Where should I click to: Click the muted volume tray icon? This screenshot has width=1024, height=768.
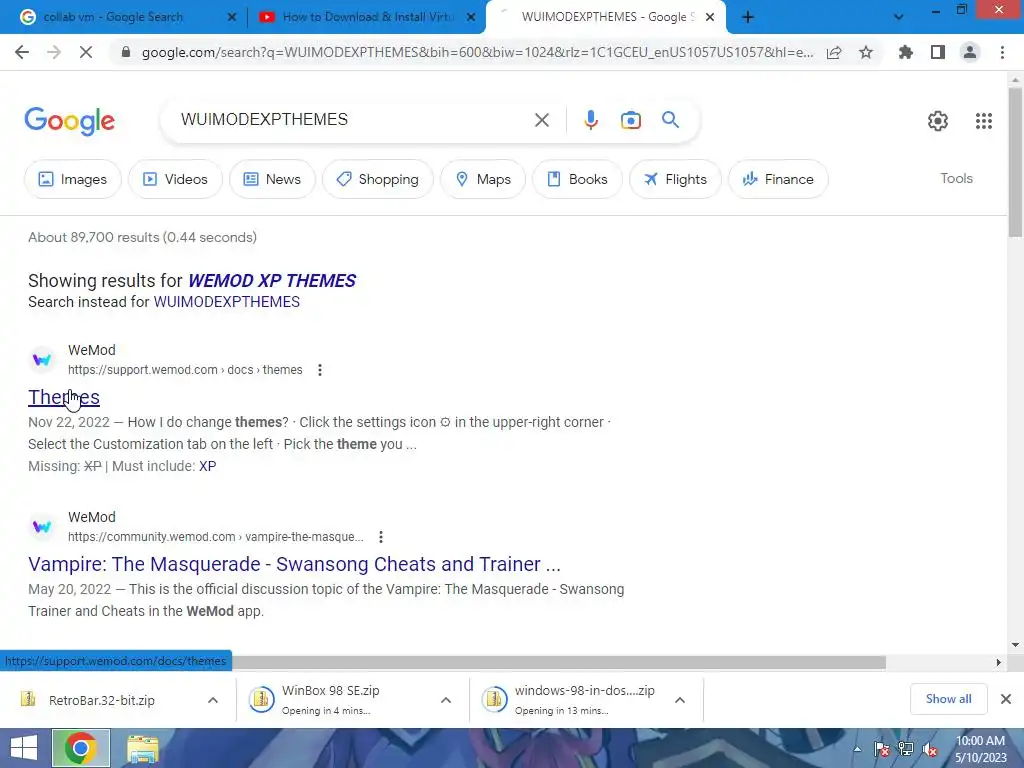pyautogui.click(x=930, y=749)
